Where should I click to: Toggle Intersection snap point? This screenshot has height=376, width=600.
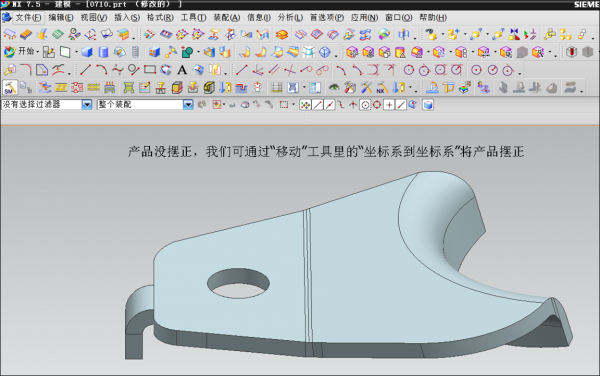353,105
